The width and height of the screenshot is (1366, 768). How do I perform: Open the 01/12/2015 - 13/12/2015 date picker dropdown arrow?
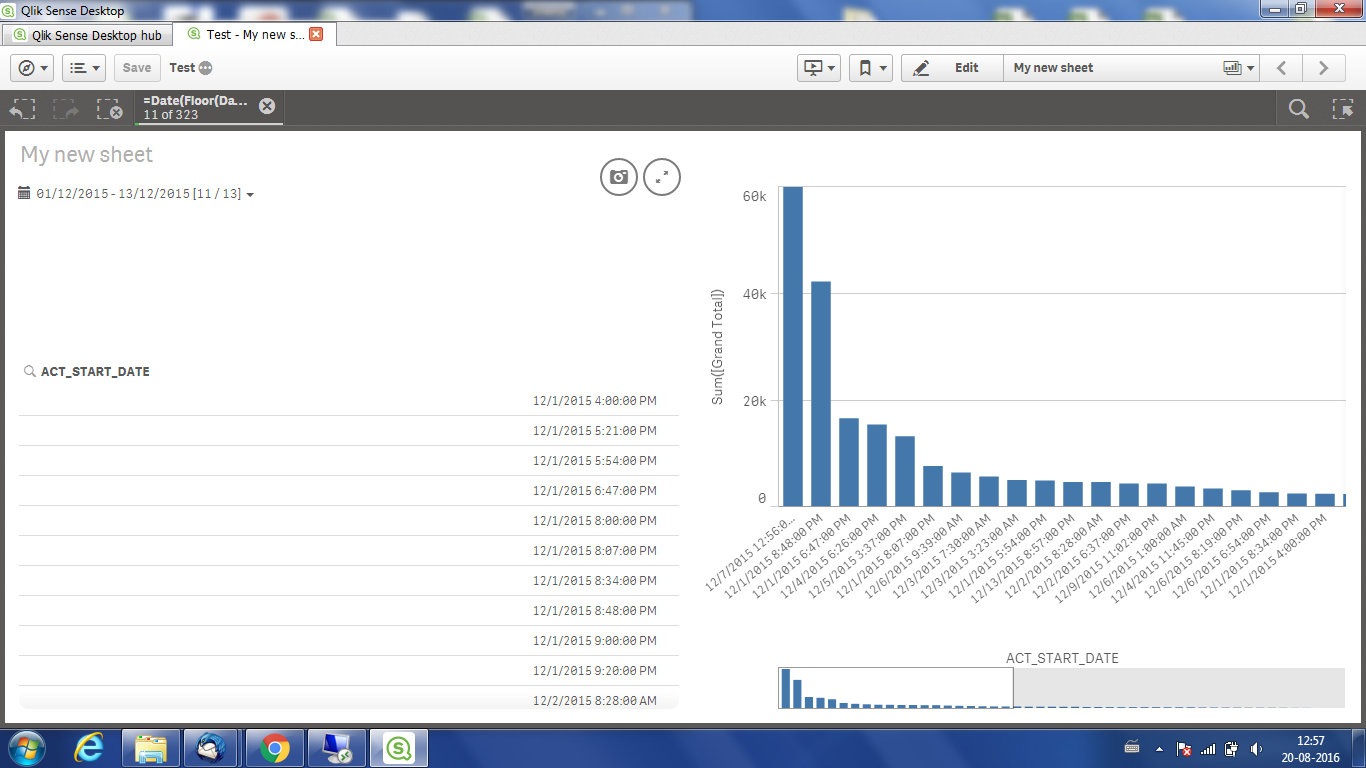[250, 195]
